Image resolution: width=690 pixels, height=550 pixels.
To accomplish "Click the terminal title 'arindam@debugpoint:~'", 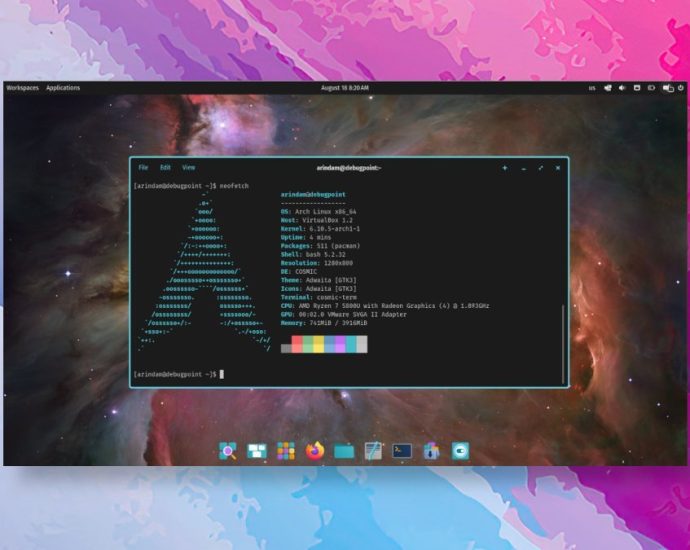I will pyautogui.click(x=349, y=168).
